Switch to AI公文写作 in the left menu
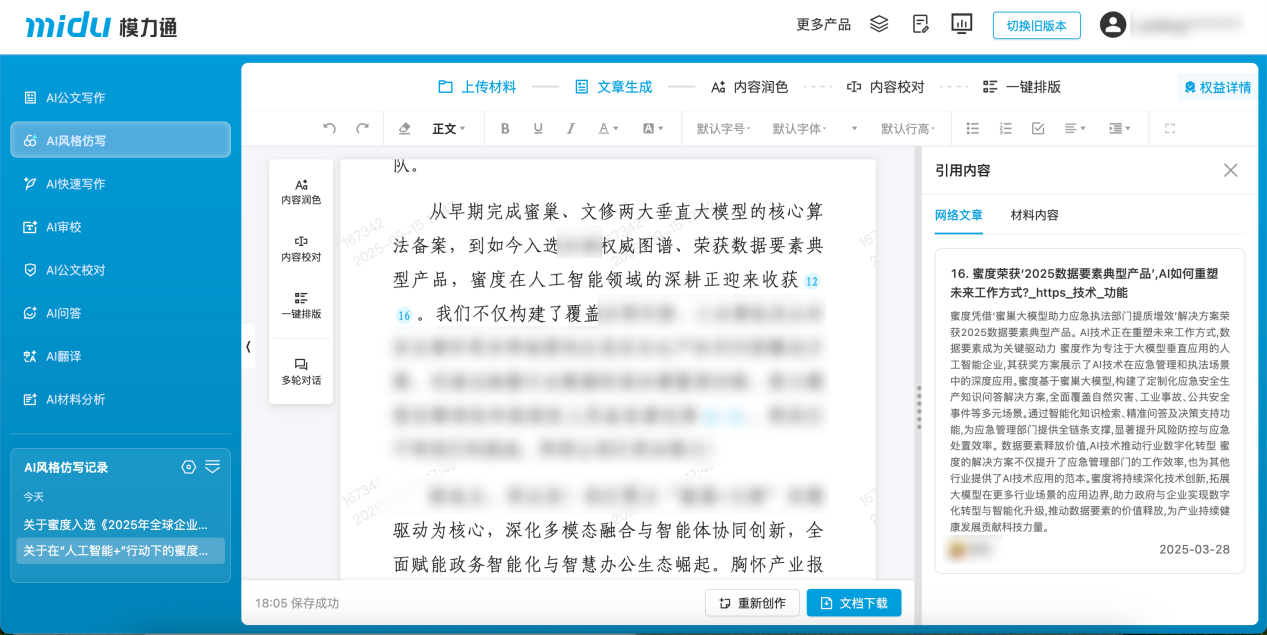This screenshot has height=635, width=1267. pyautogui.click(x=62, y=97)
